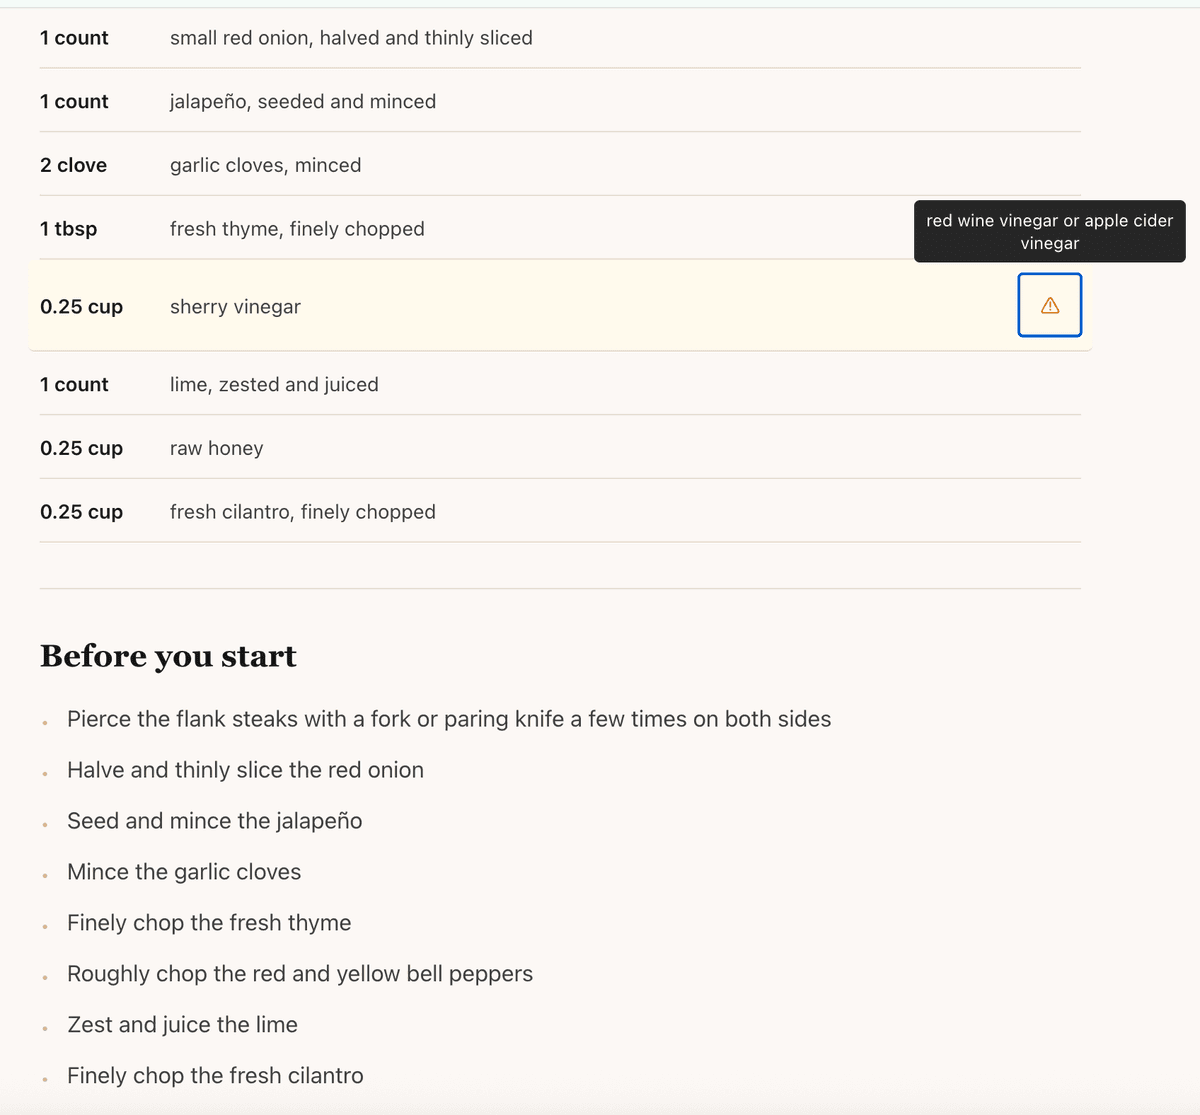Screen dimensions: 1200x1115
Task: Click 'fresh thyme, finely chopped' ingredient
Action: pyautogui.click(x=297, y=229)
